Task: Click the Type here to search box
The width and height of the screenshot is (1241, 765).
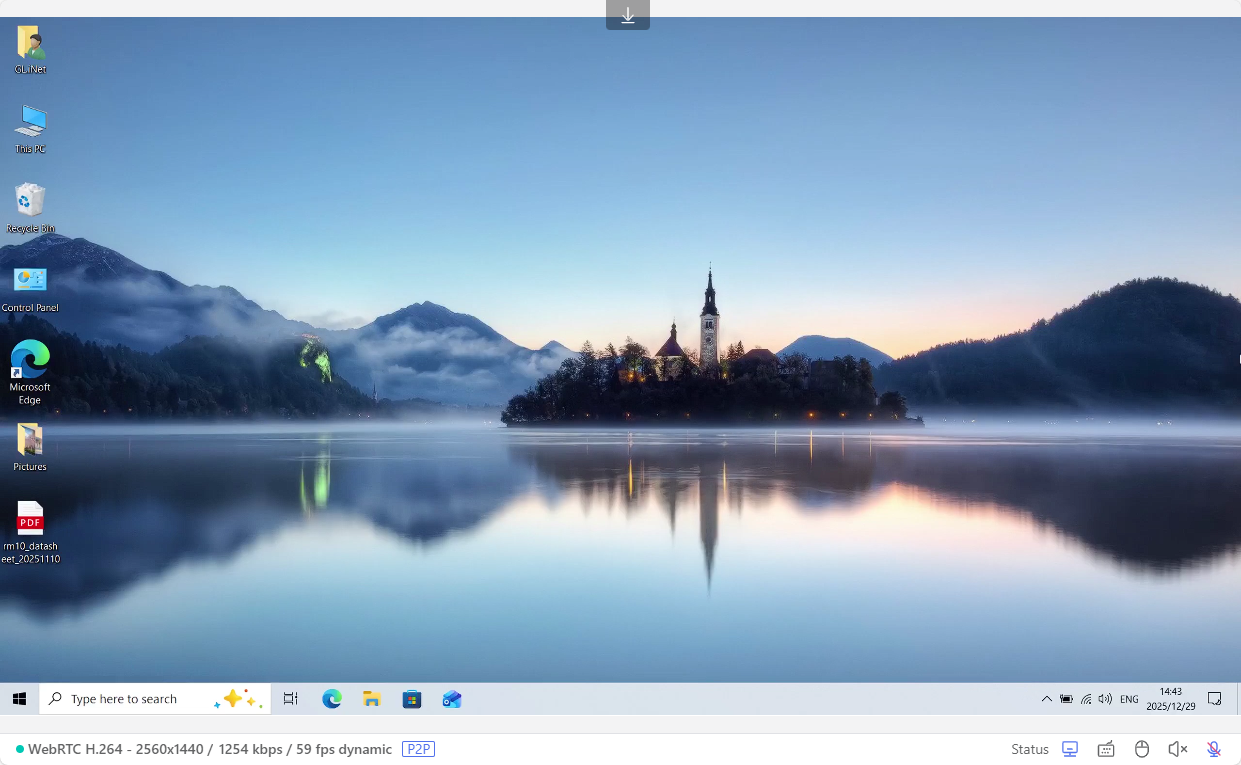Action: (x=140, y=699)
